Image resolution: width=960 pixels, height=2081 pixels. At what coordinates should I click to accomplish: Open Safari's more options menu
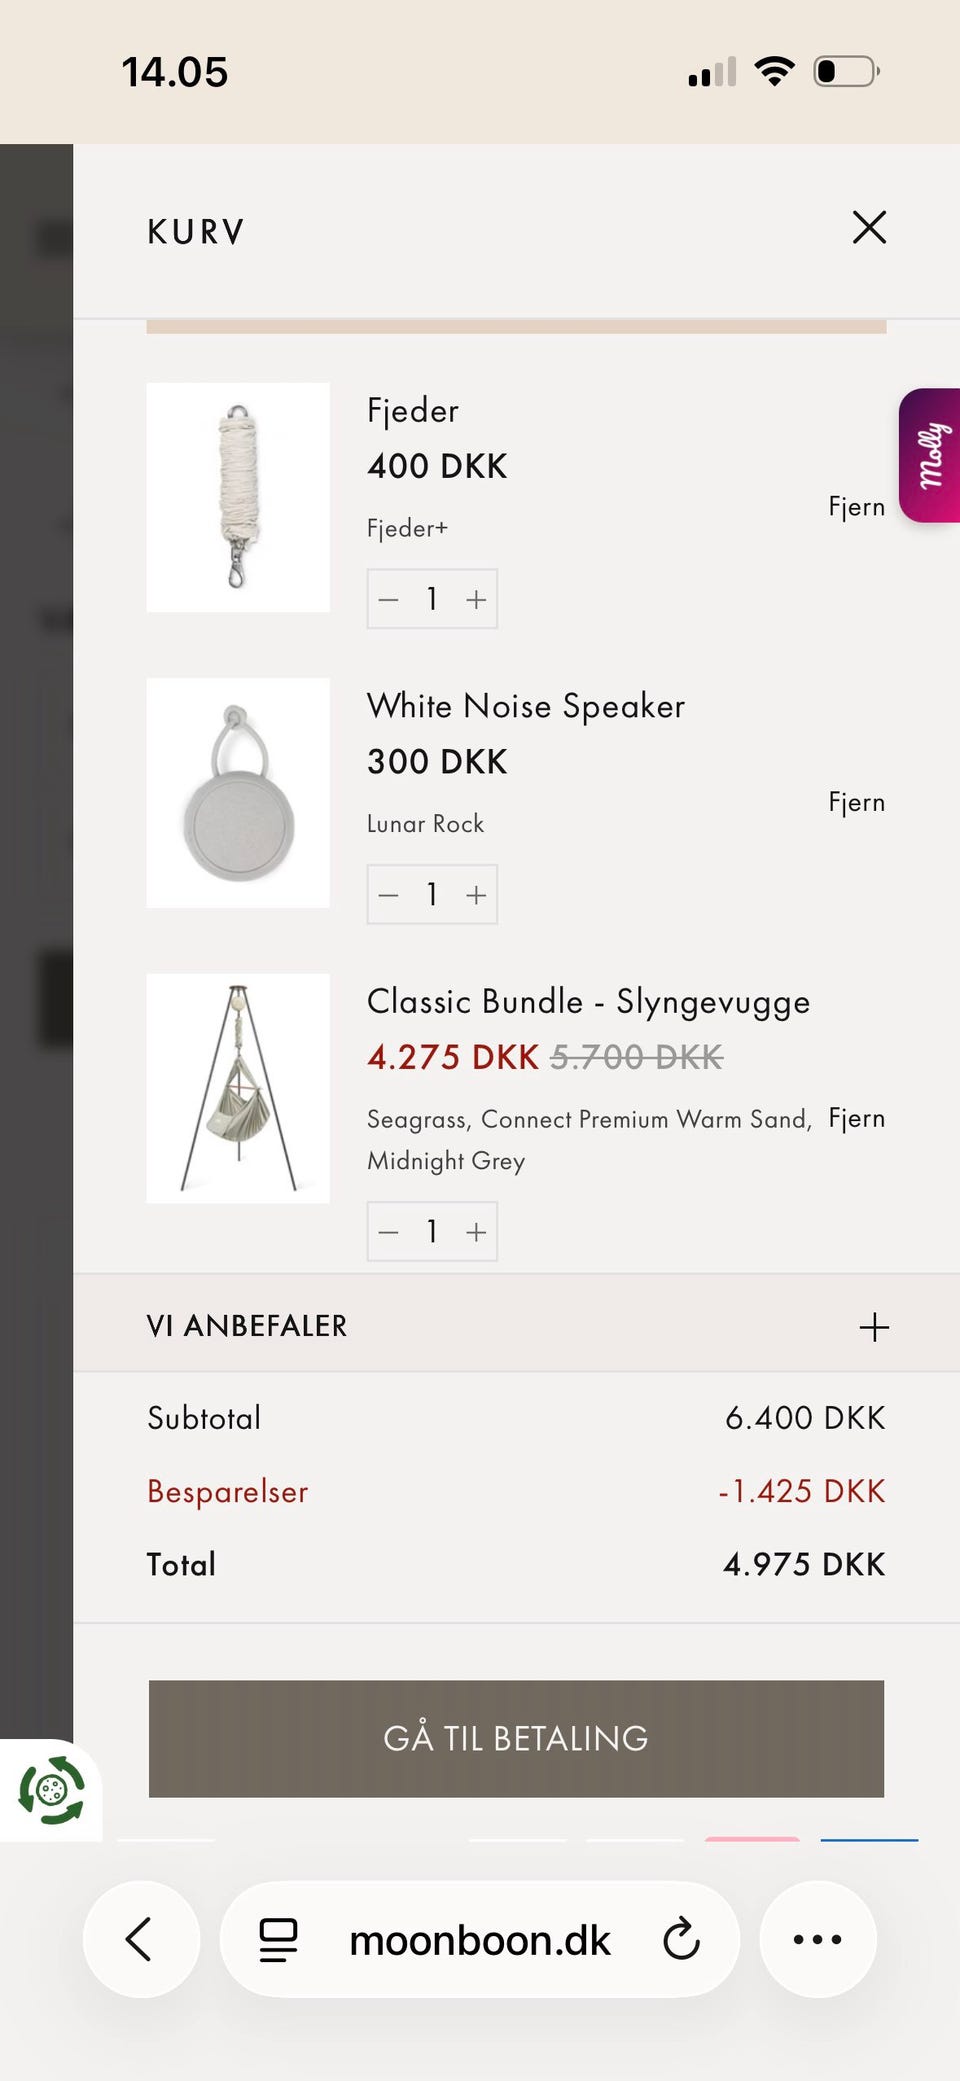pyautogui.click(x=817, y=1938)
